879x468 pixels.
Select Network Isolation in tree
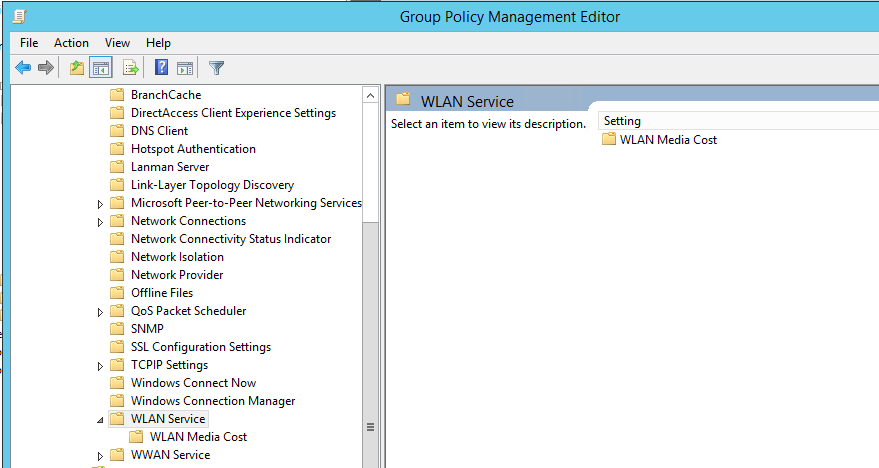point(177,257)
